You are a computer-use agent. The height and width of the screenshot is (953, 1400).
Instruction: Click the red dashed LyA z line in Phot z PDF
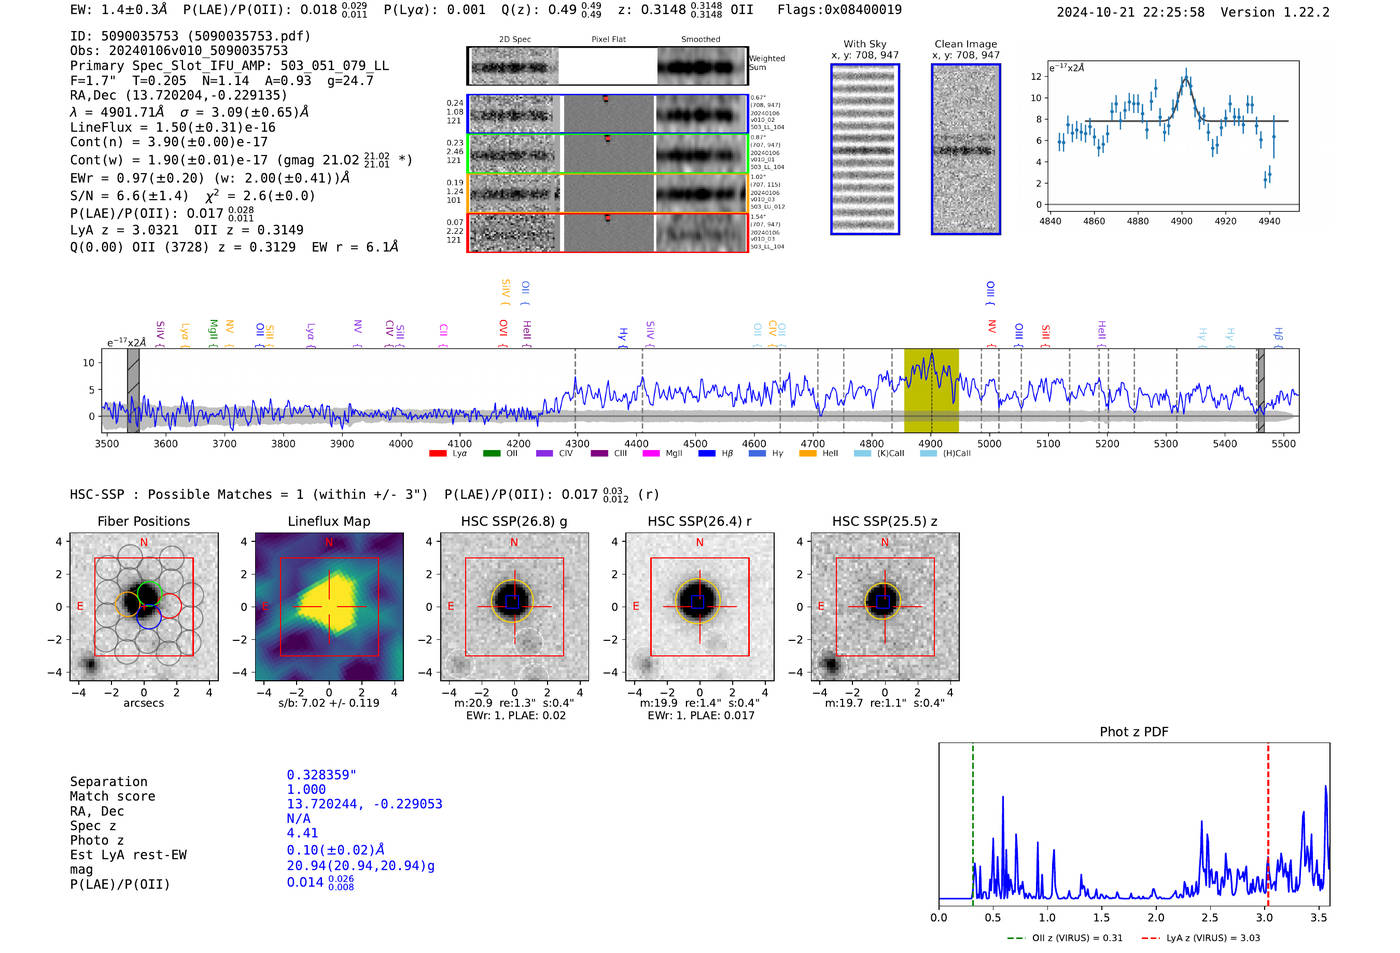click(x=1268, y=825)
